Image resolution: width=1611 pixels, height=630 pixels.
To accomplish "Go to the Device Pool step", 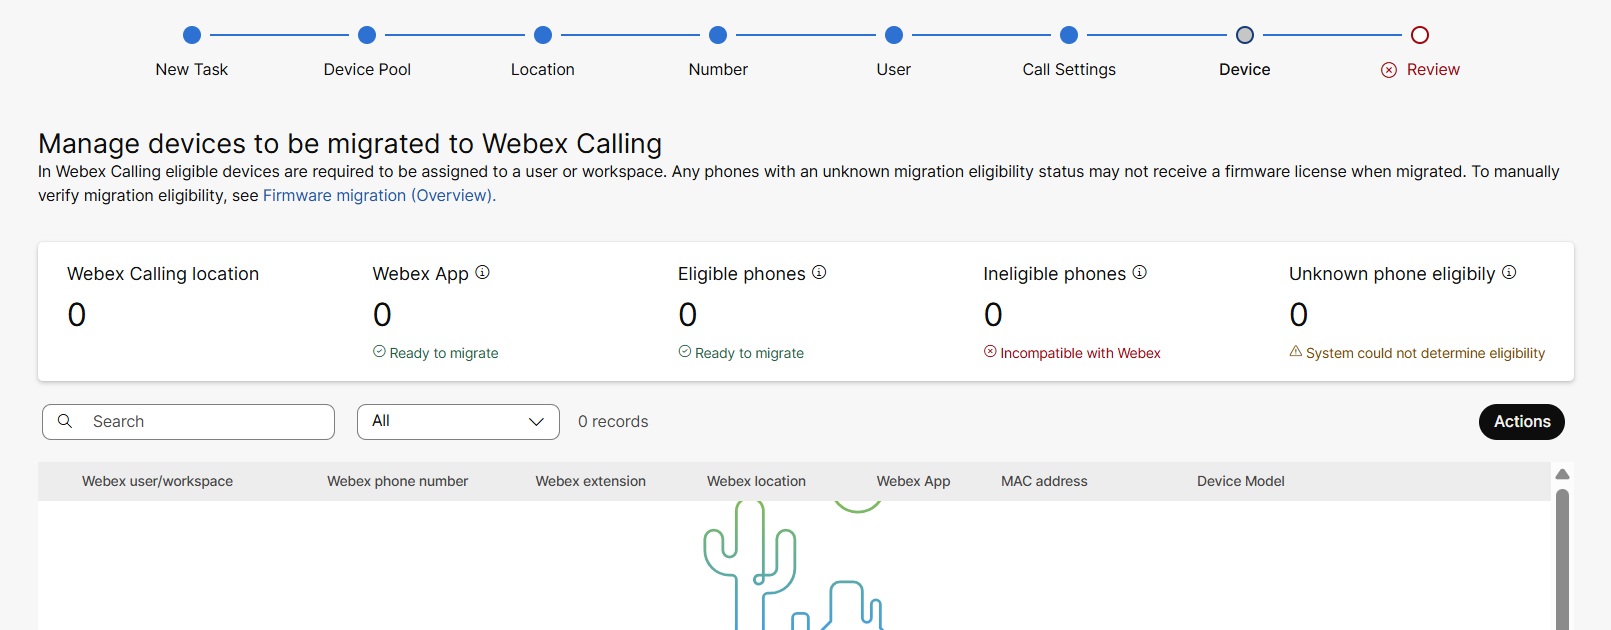I will (367, 36).
